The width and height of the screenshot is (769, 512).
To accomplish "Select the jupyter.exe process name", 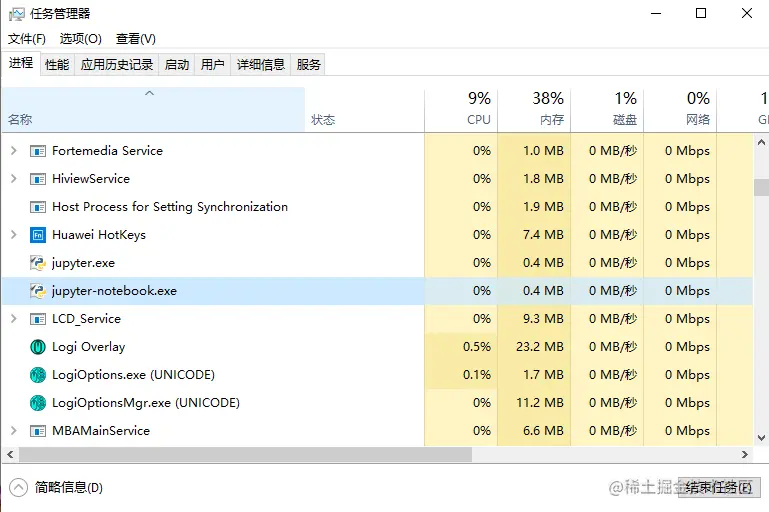I will (83, 263).
